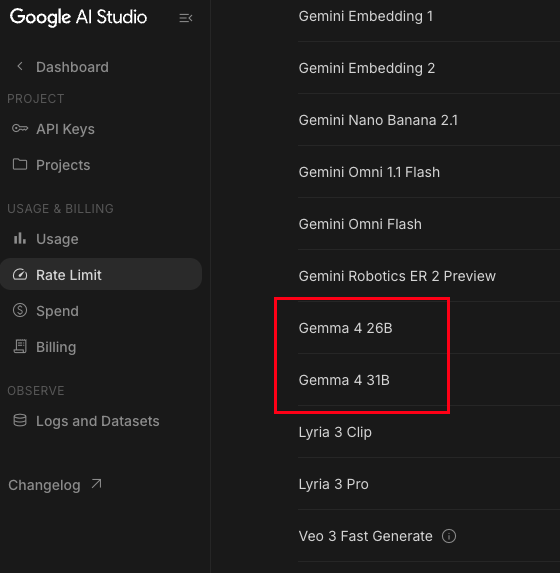Select the Lyria 3 Clip row

429,432
